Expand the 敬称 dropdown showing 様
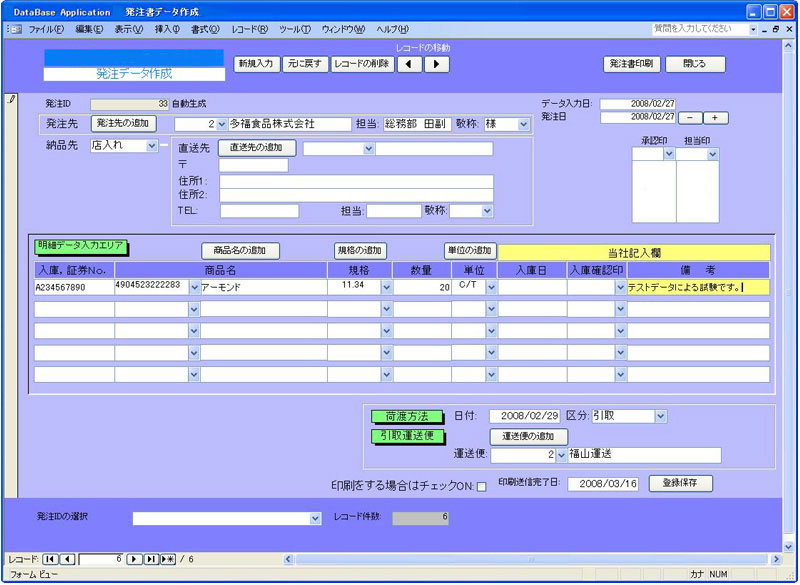Image resolution: width=800 pixels, height=585 pixels. pos(523,124)
